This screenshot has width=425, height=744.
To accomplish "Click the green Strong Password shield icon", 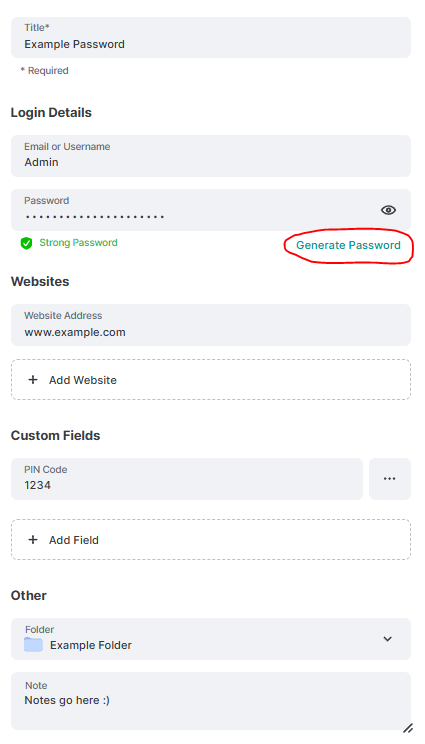I will [26, 243].
